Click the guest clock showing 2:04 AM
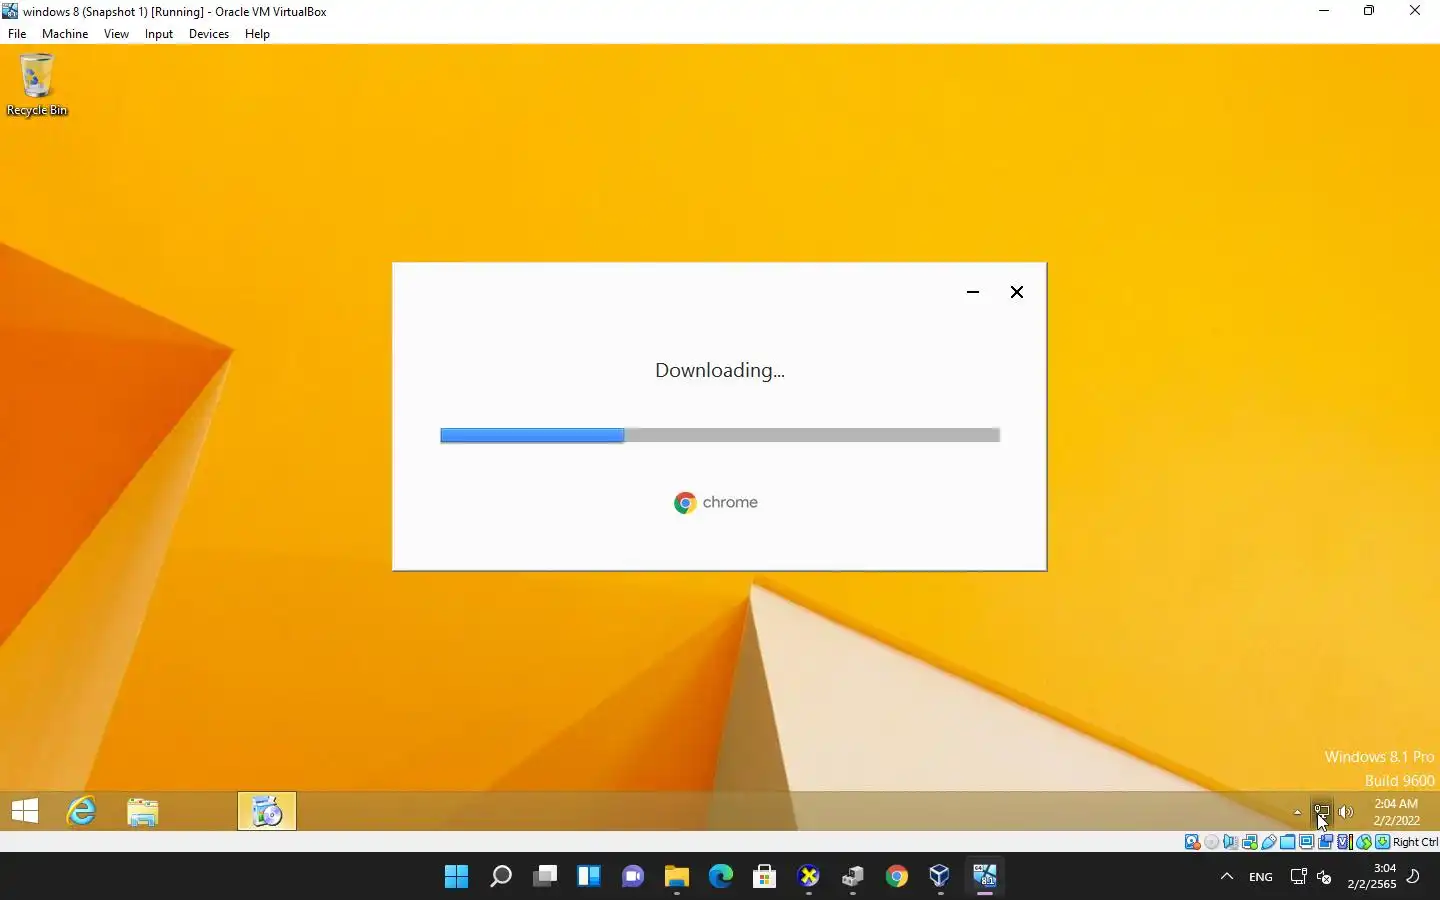 (x=1396, y=811)
